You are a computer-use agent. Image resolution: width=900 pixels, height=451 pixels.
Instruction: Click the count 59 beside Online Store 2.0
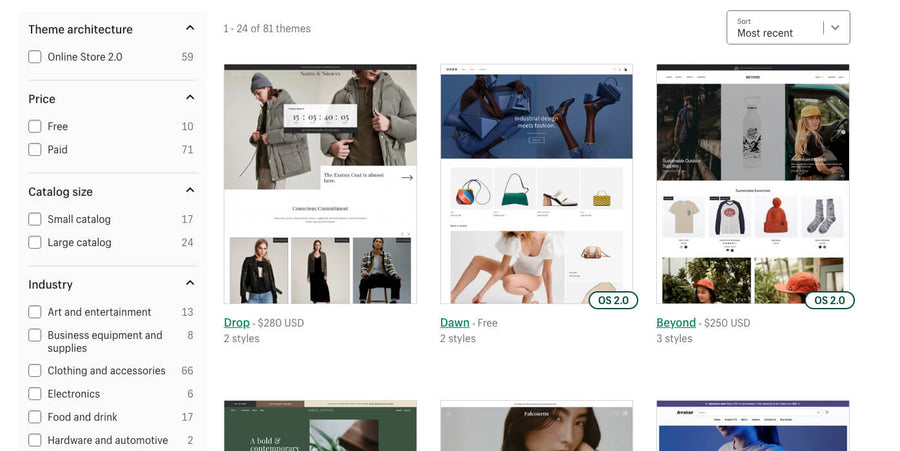187,57
